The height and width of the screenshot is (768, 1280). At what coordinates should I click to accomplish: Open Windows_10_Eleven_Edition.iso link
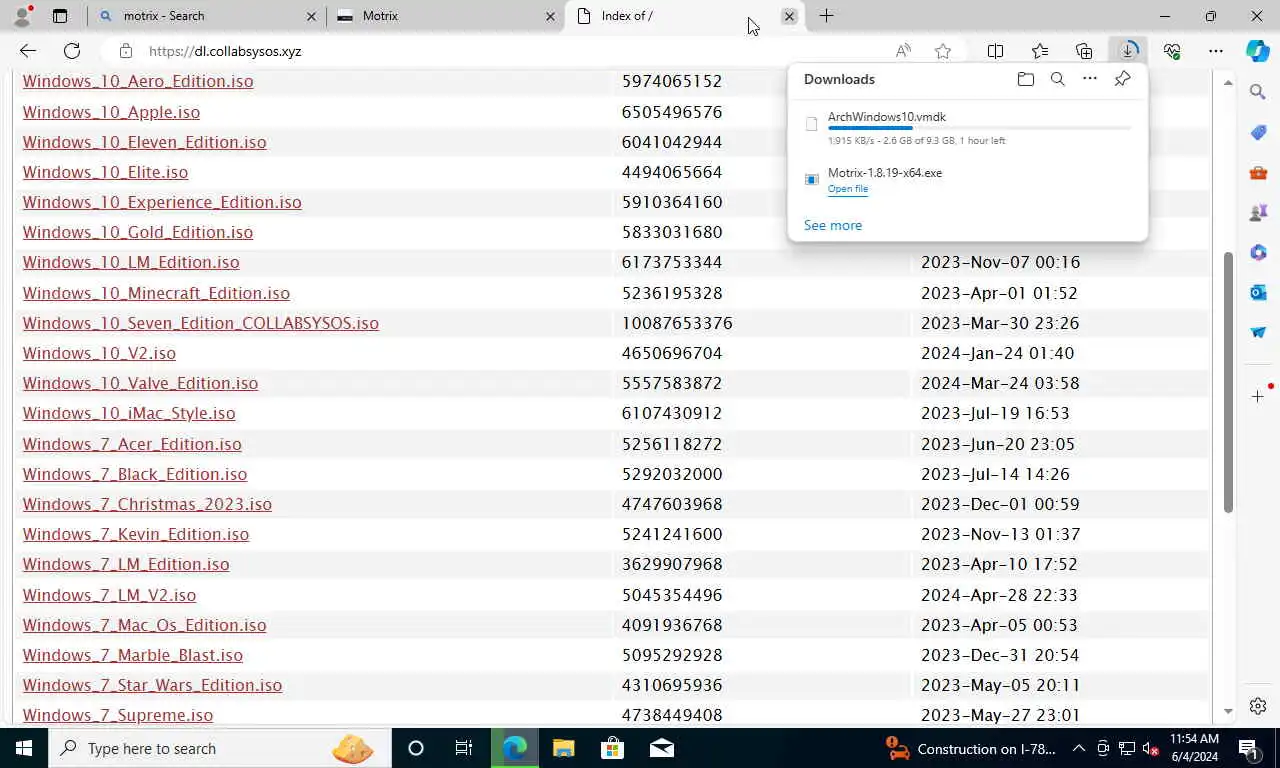[x=144, y=142]
